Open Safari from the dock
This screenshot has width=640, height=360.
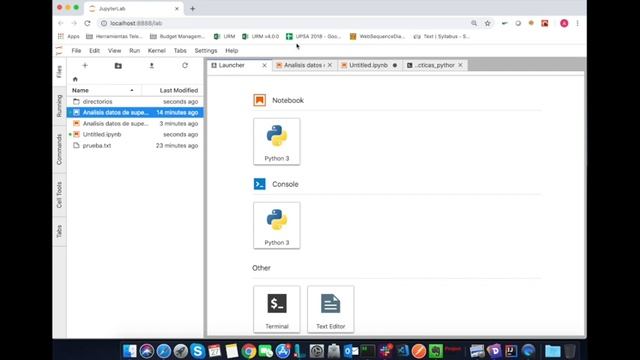click(164, 351)
